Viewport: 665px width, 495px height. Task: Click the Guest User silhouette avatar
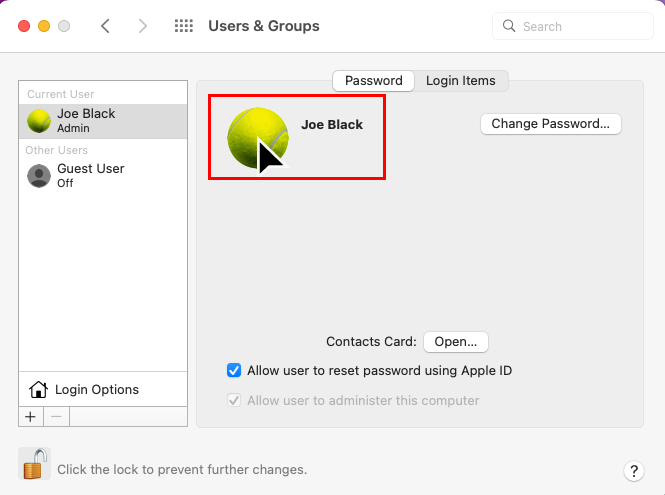[x=39, y=176]
